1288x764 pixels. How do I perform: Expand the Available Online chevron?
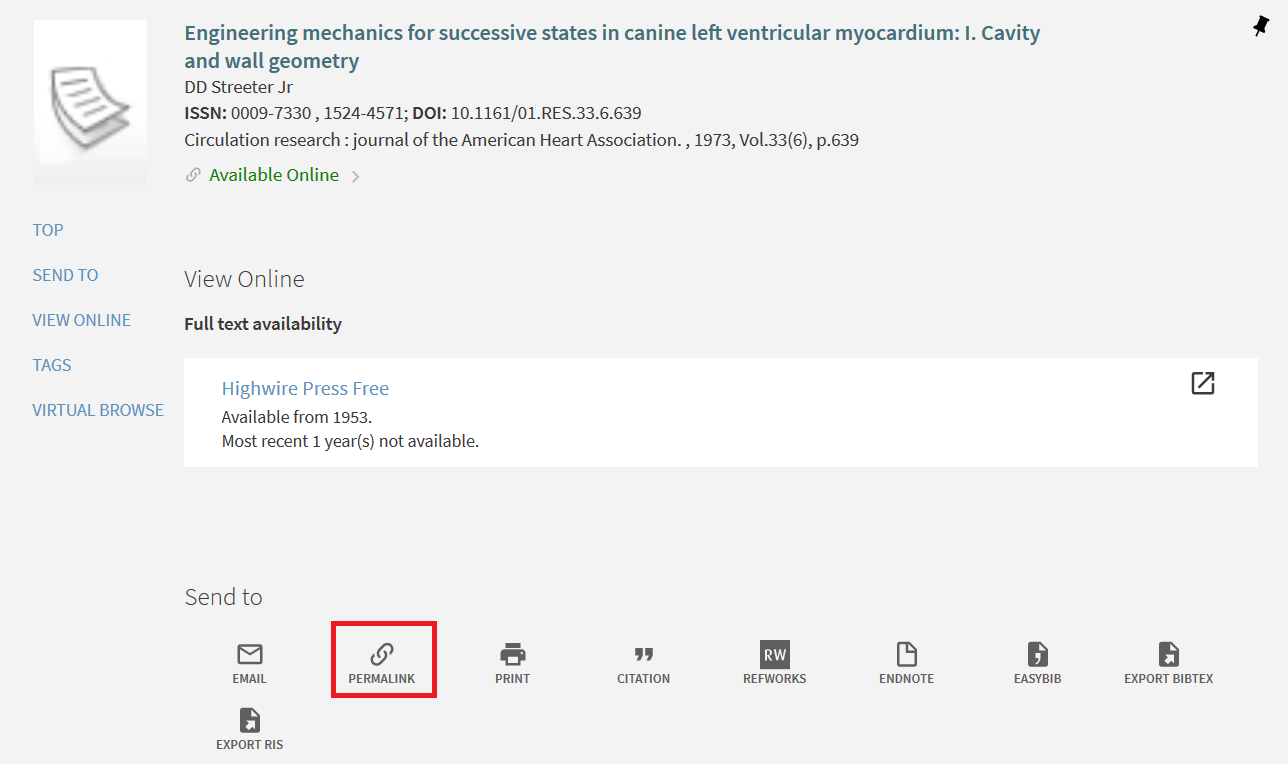tap(356, 177)
